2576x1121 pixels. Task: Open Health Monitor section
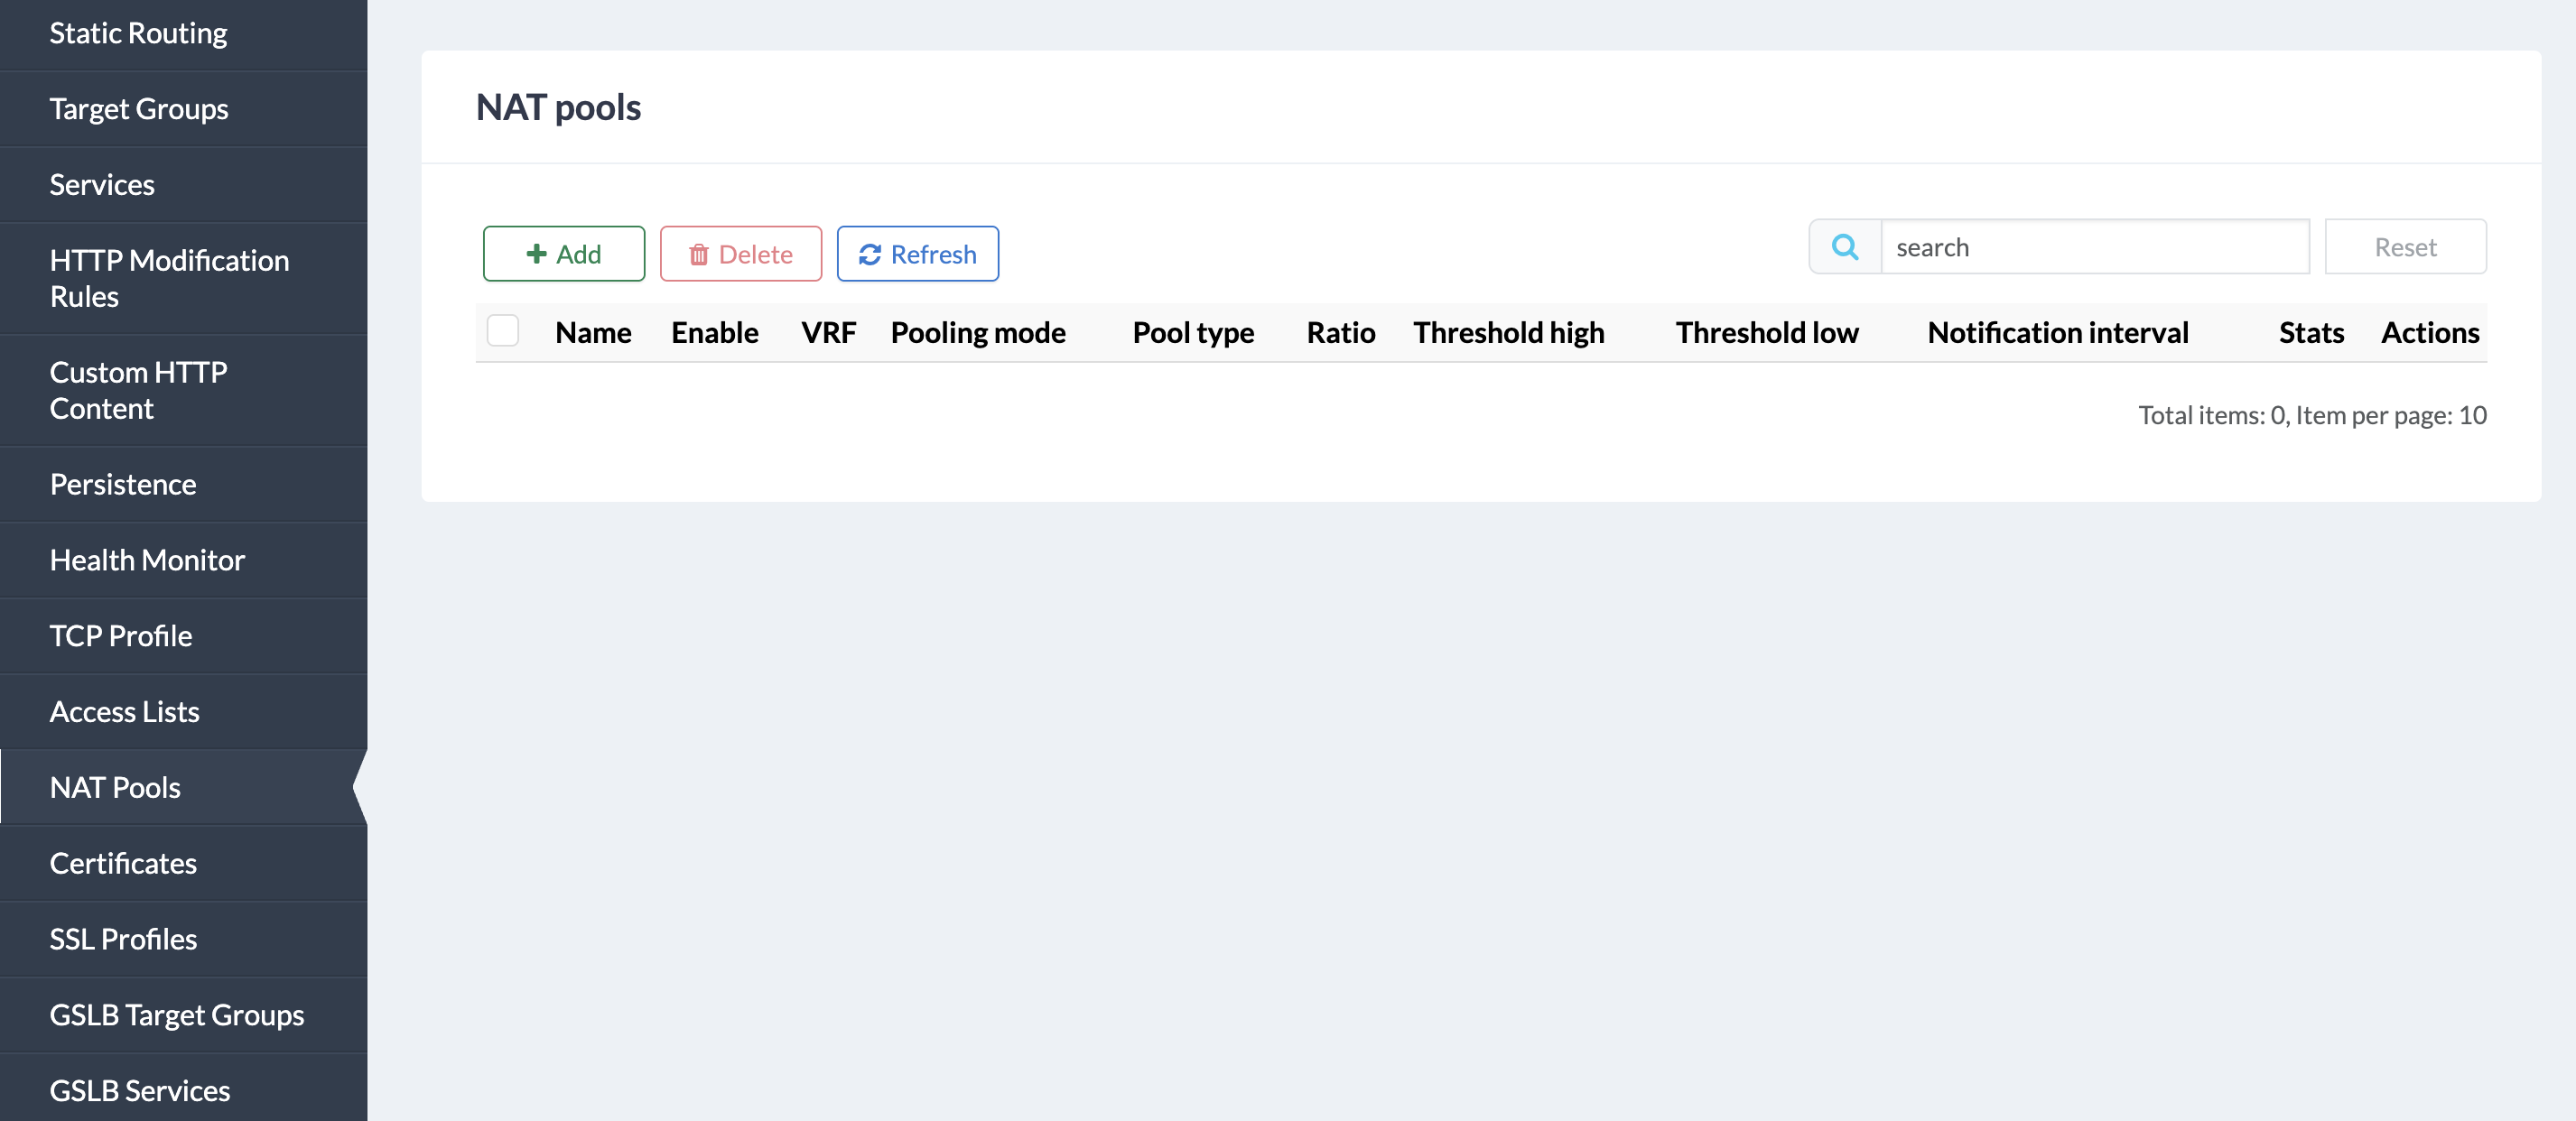click(x=147, y=560)
